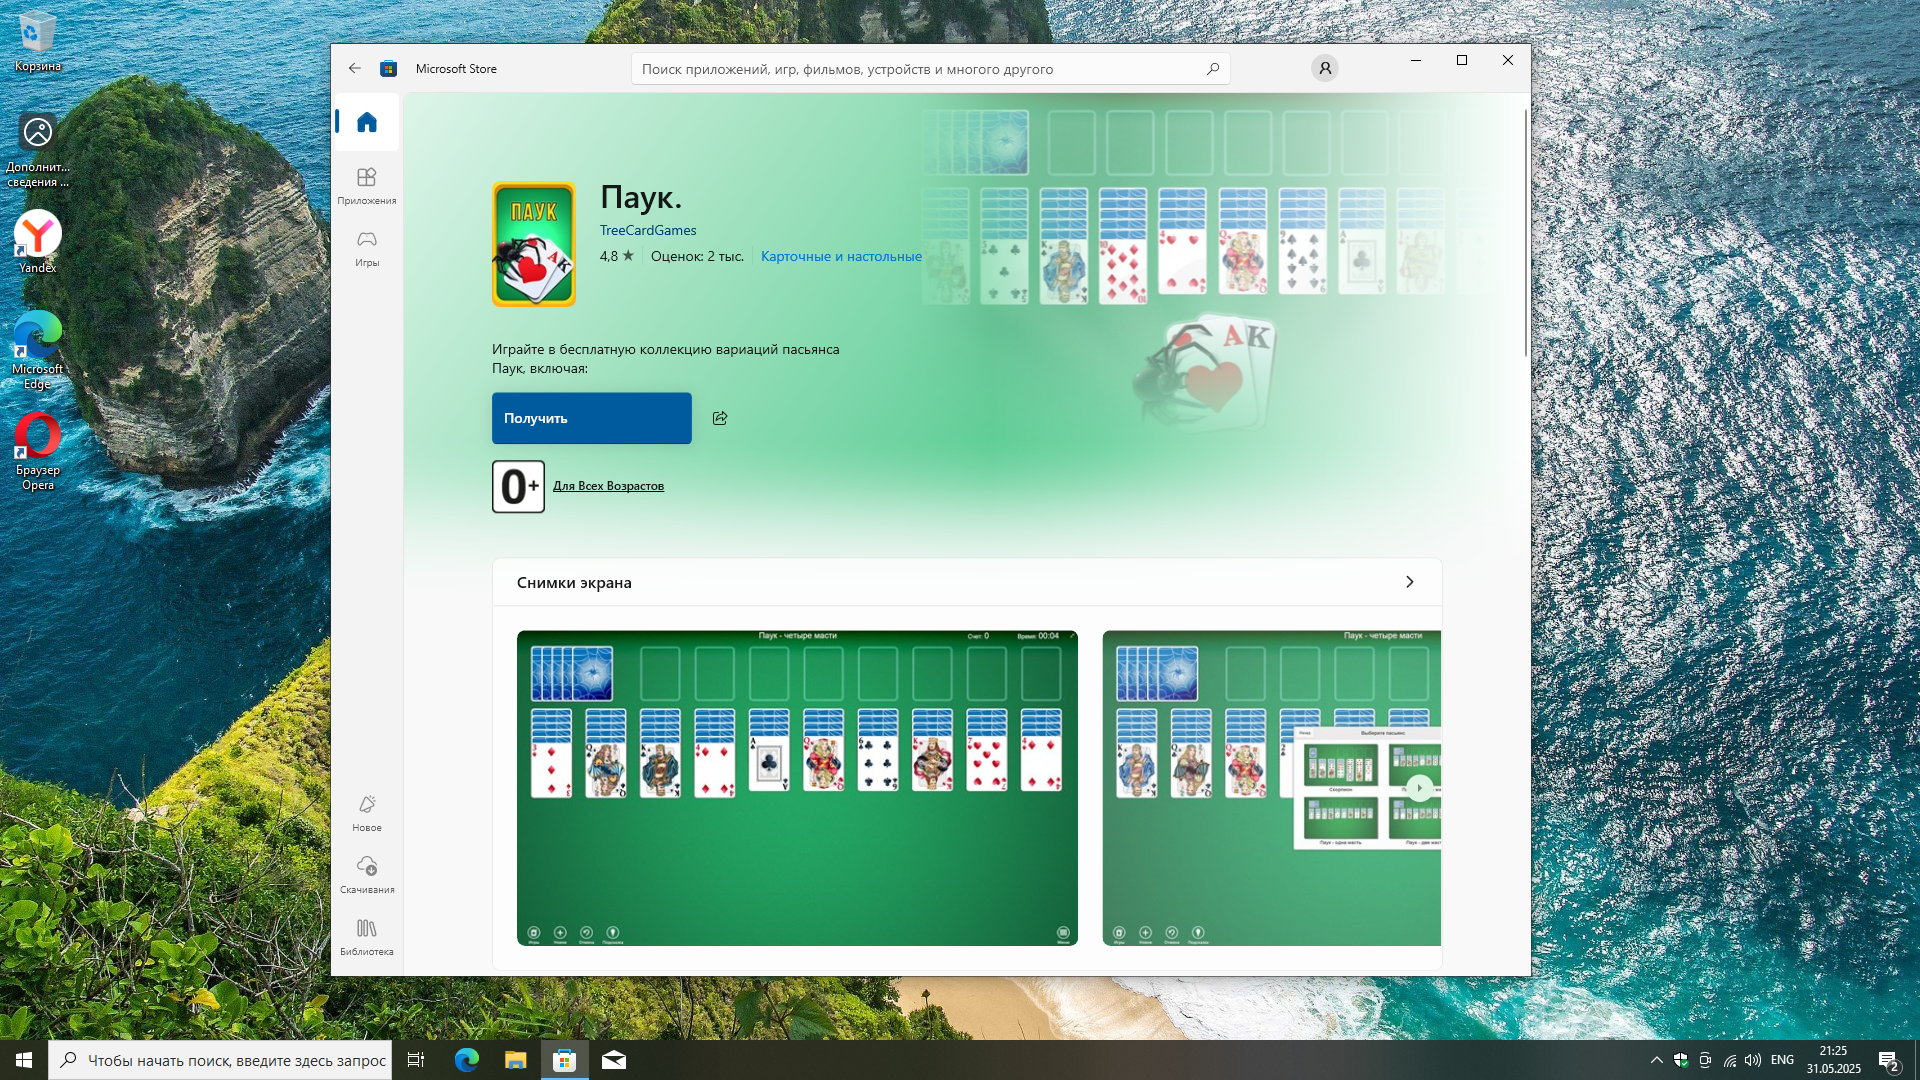Click the search magnifier icon
This screenshot has height=1080, width=1920.
[1212, 69]
